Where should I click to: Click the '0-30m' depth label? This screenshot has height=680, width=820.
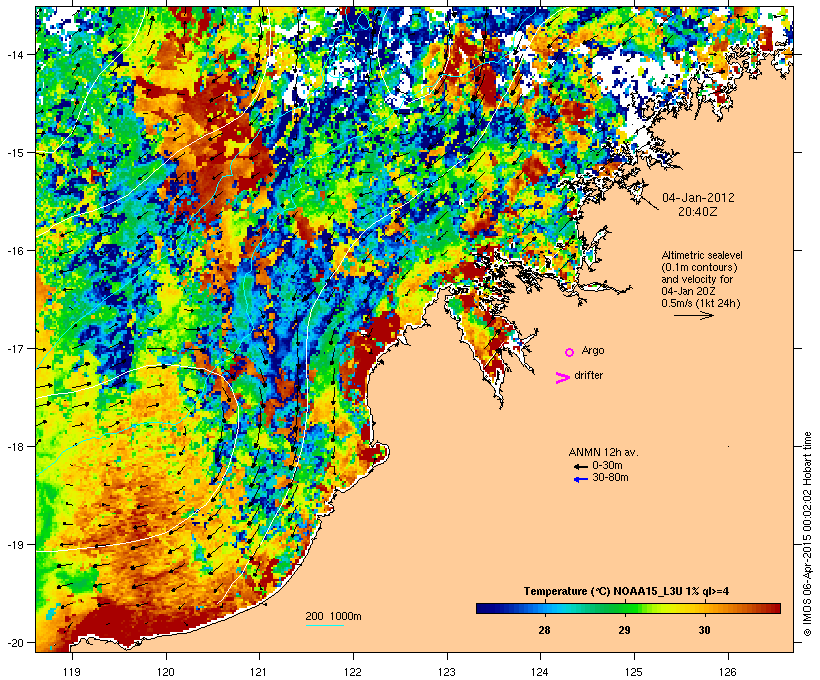[x=607, y=466]
